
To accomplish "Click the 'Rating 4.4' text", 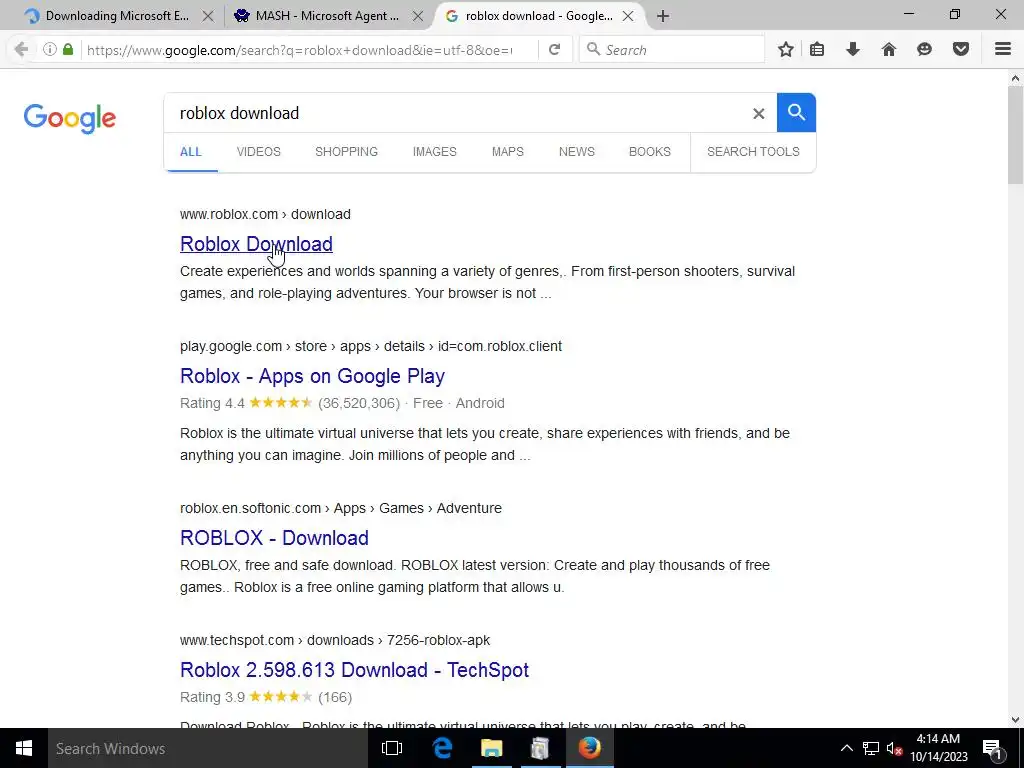I will pyautogui.click(x=212, y=404).
